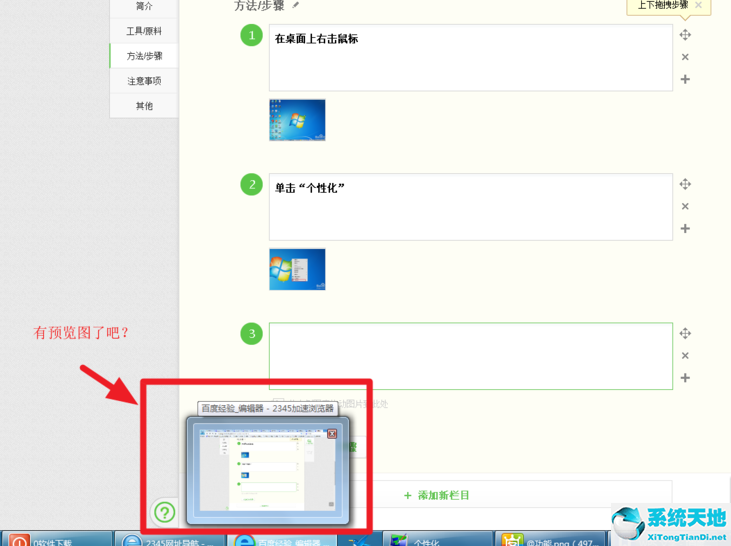Screen dimensions: 731x546
Task: Click the pencil edit icon beside 方法/步骤 heading
Action: tap(296, 5)
